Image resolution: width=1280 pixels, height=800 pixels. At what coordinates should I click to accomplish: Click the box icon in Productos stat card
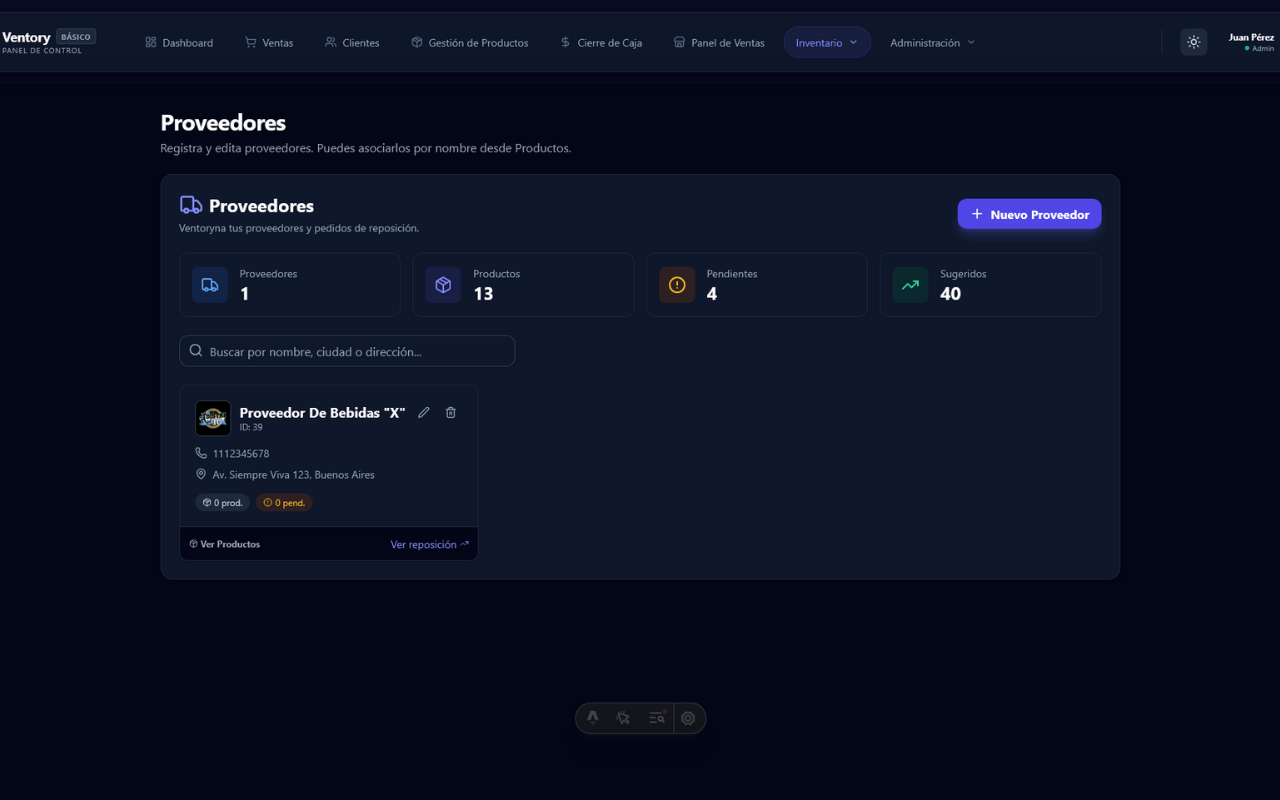coord(443,285)
